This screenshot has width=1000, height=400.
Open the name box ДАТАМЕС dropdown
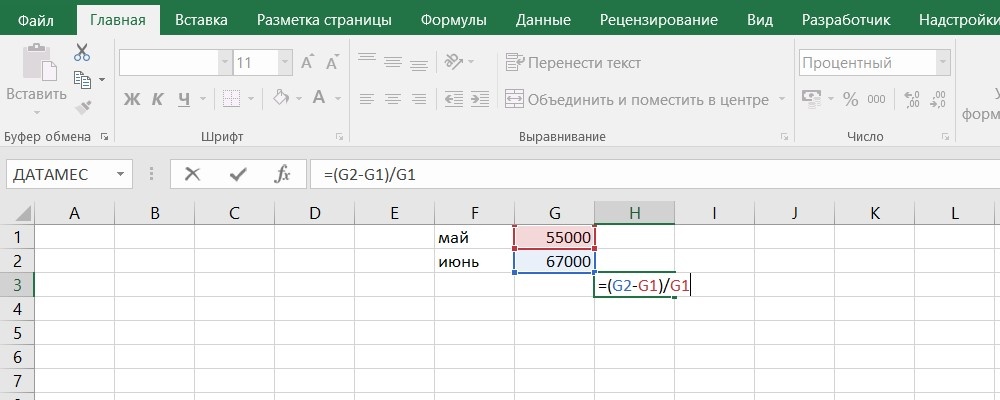tap(120, 174)
